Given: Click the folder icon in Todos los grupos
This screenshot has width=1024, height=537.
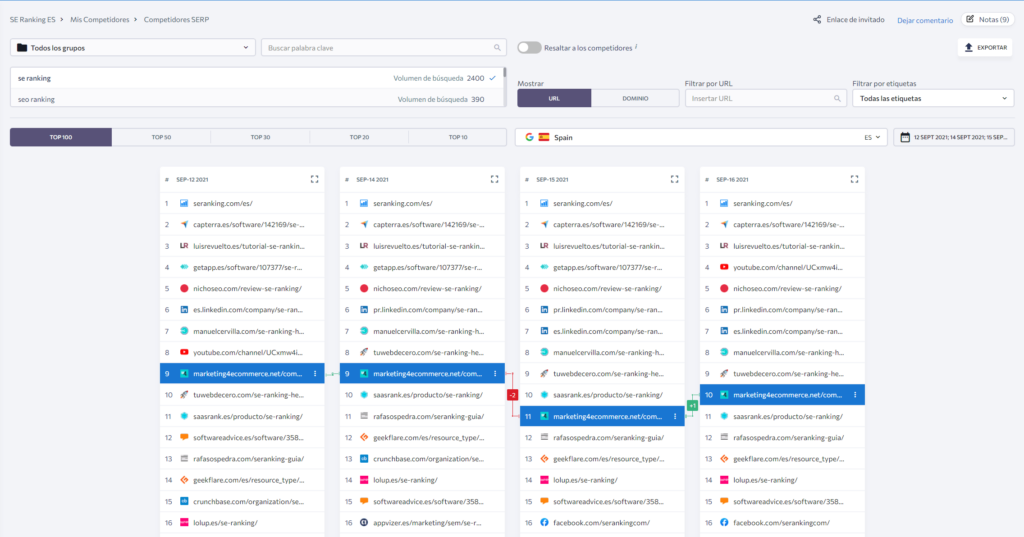Looking at the screenshot, I should (22, 48).
